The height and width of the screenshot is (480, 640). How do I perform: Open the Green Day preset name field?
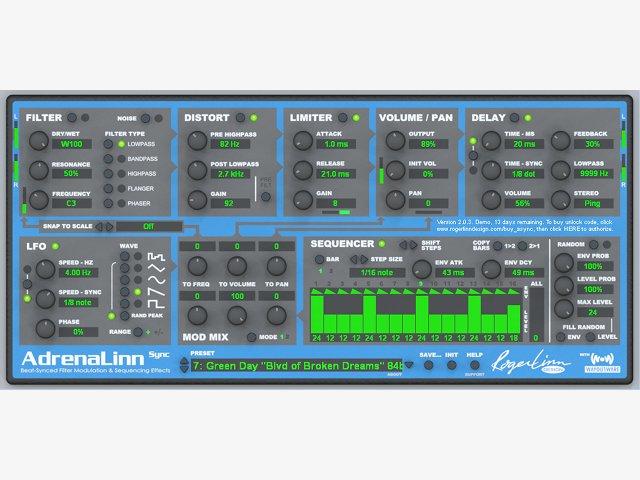(297, 366)
